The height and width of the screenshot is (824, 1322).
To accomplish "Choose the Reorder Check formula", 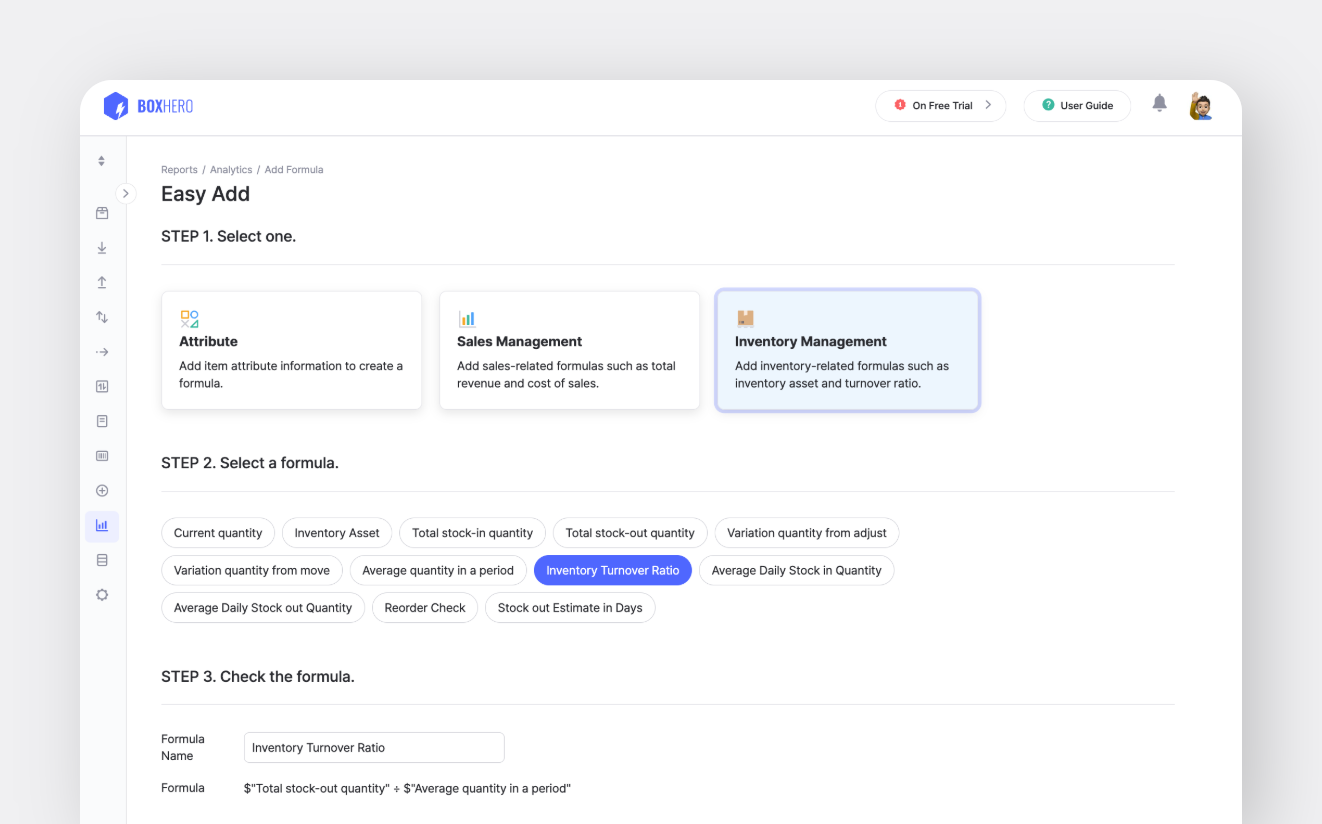I will point(425,607).
